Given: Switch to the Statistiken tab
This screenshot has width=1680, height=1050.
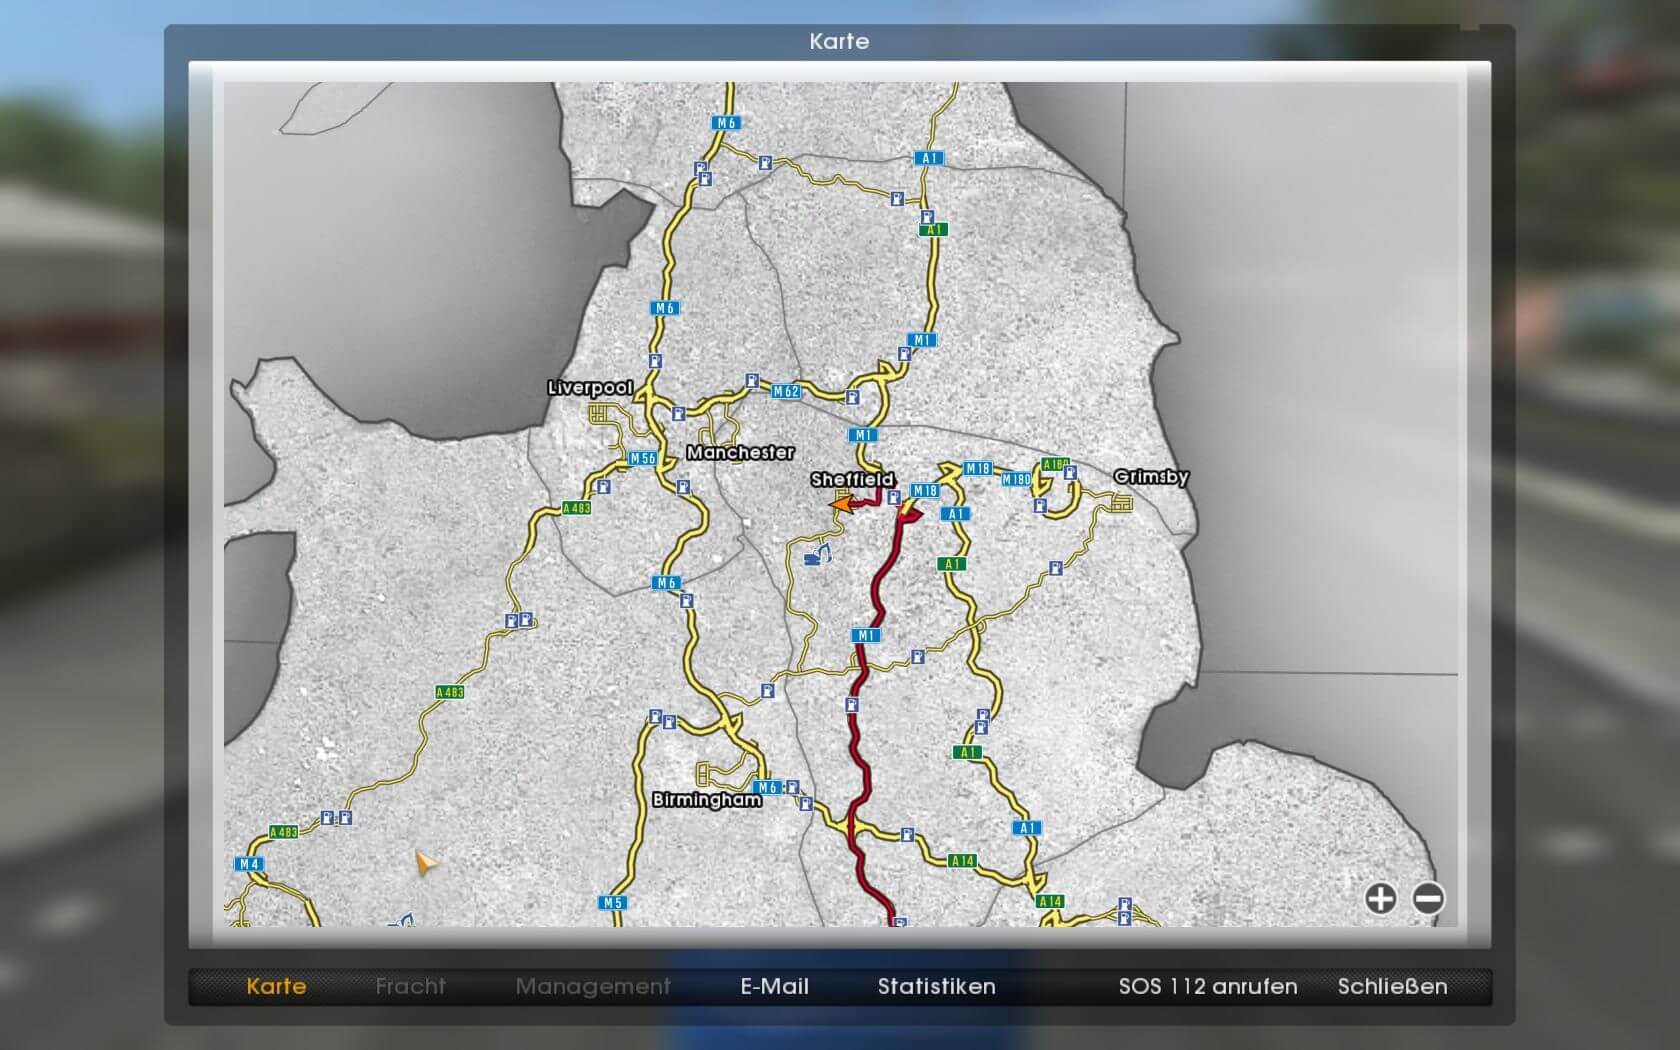Looking at the screenshot, I should click(x=936, y=986).
